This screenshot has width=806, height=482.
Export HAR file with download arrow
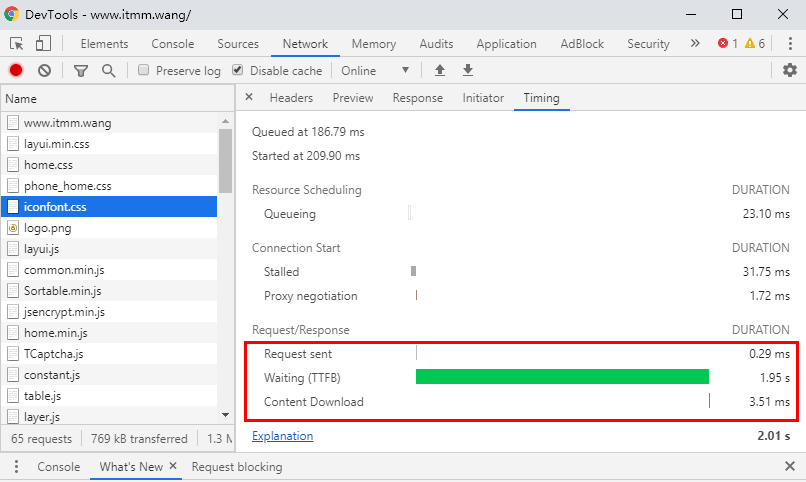pos(468,70)
